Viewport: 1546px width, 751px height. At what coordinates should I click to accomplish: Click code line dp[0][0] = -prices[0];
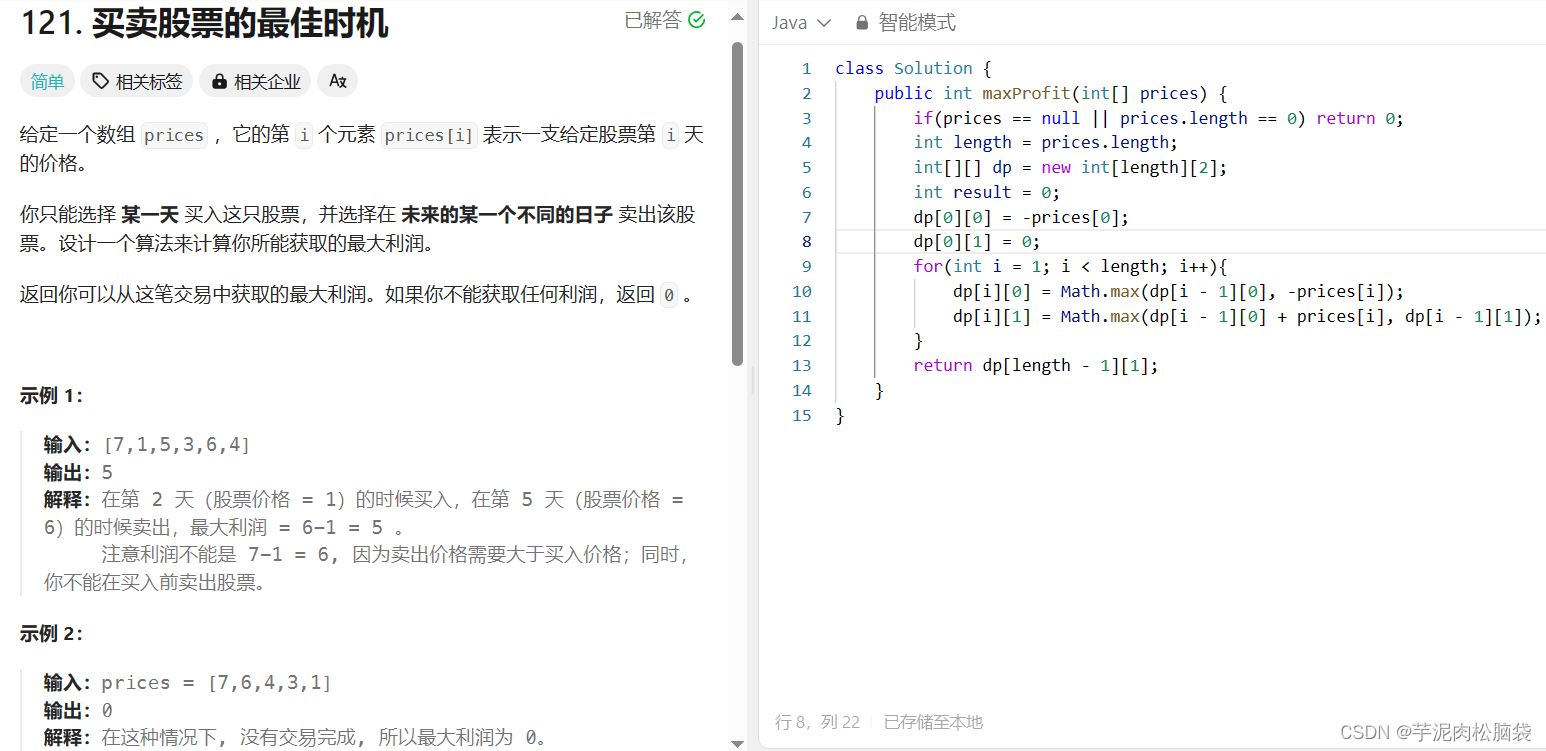pyautogui.click(x=1021, y=217)
